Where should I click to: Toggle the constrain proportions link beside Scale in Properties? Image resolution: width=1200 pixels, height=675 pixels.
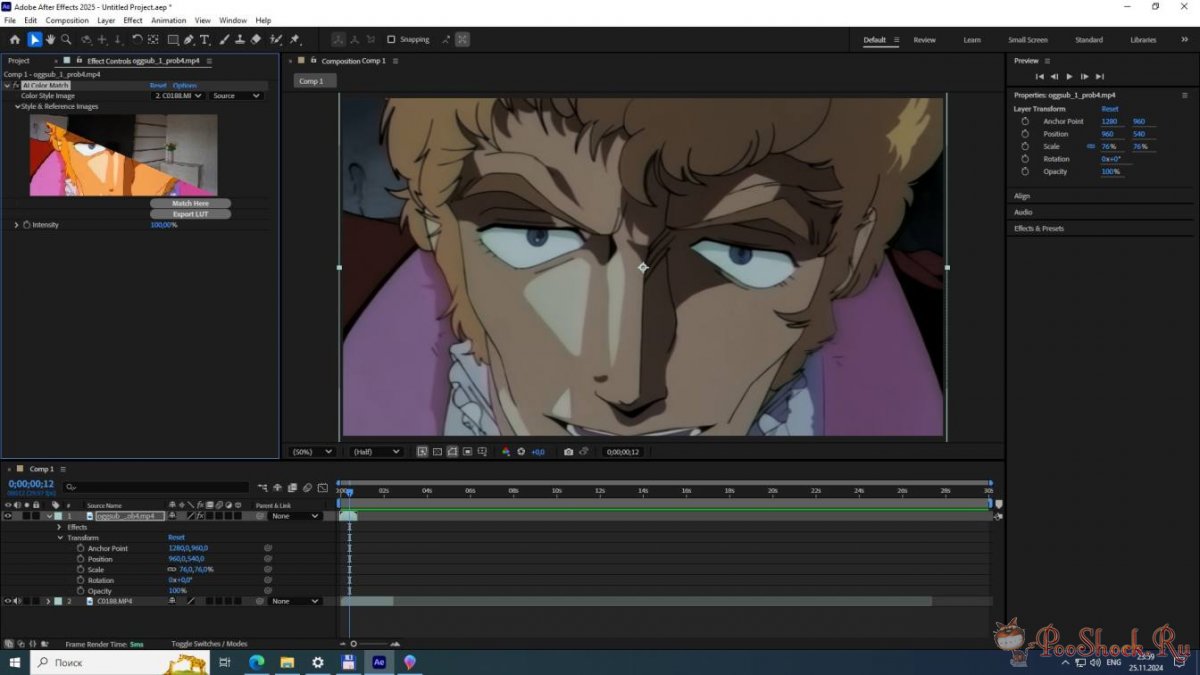[1091, 147]
